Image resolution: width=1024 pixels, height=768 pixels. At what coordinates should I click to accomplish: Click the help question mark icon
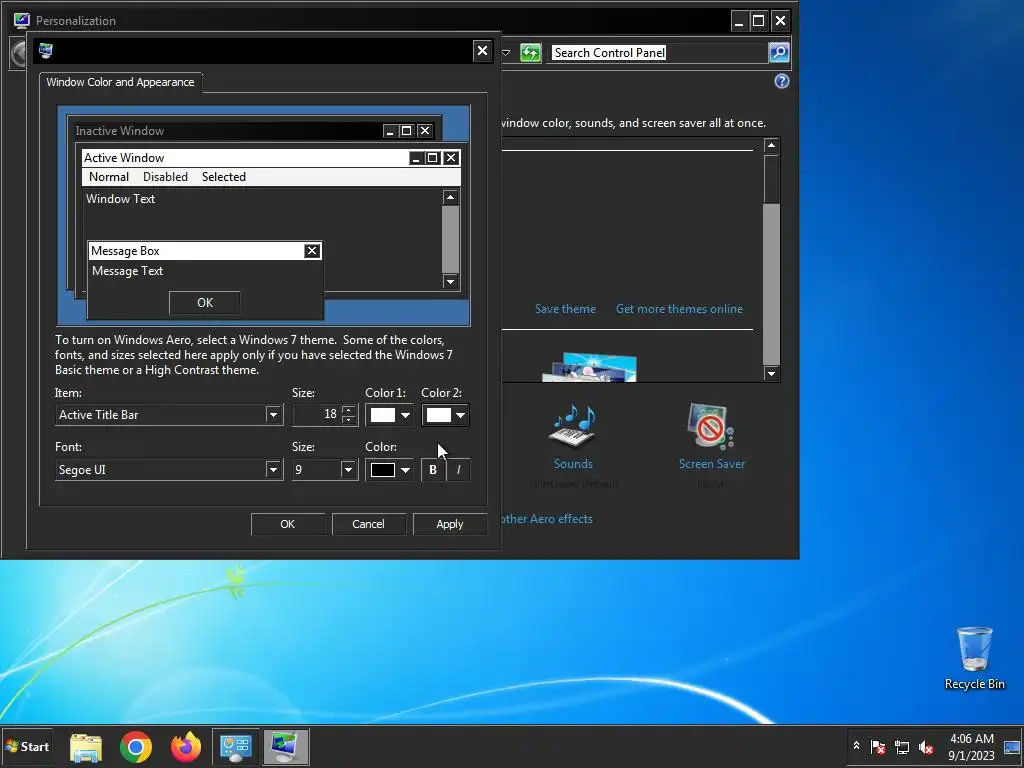point(782,81)
